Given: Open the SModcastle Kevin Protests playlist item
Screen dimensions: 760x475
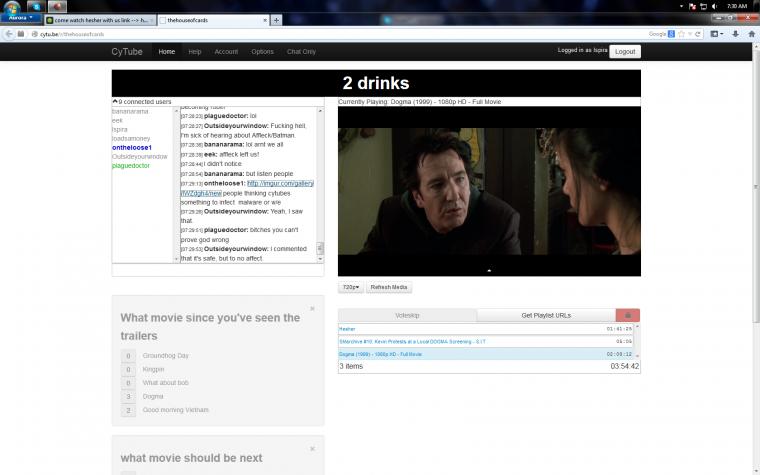Looking at the screenshot, I should tap(485, 341).
